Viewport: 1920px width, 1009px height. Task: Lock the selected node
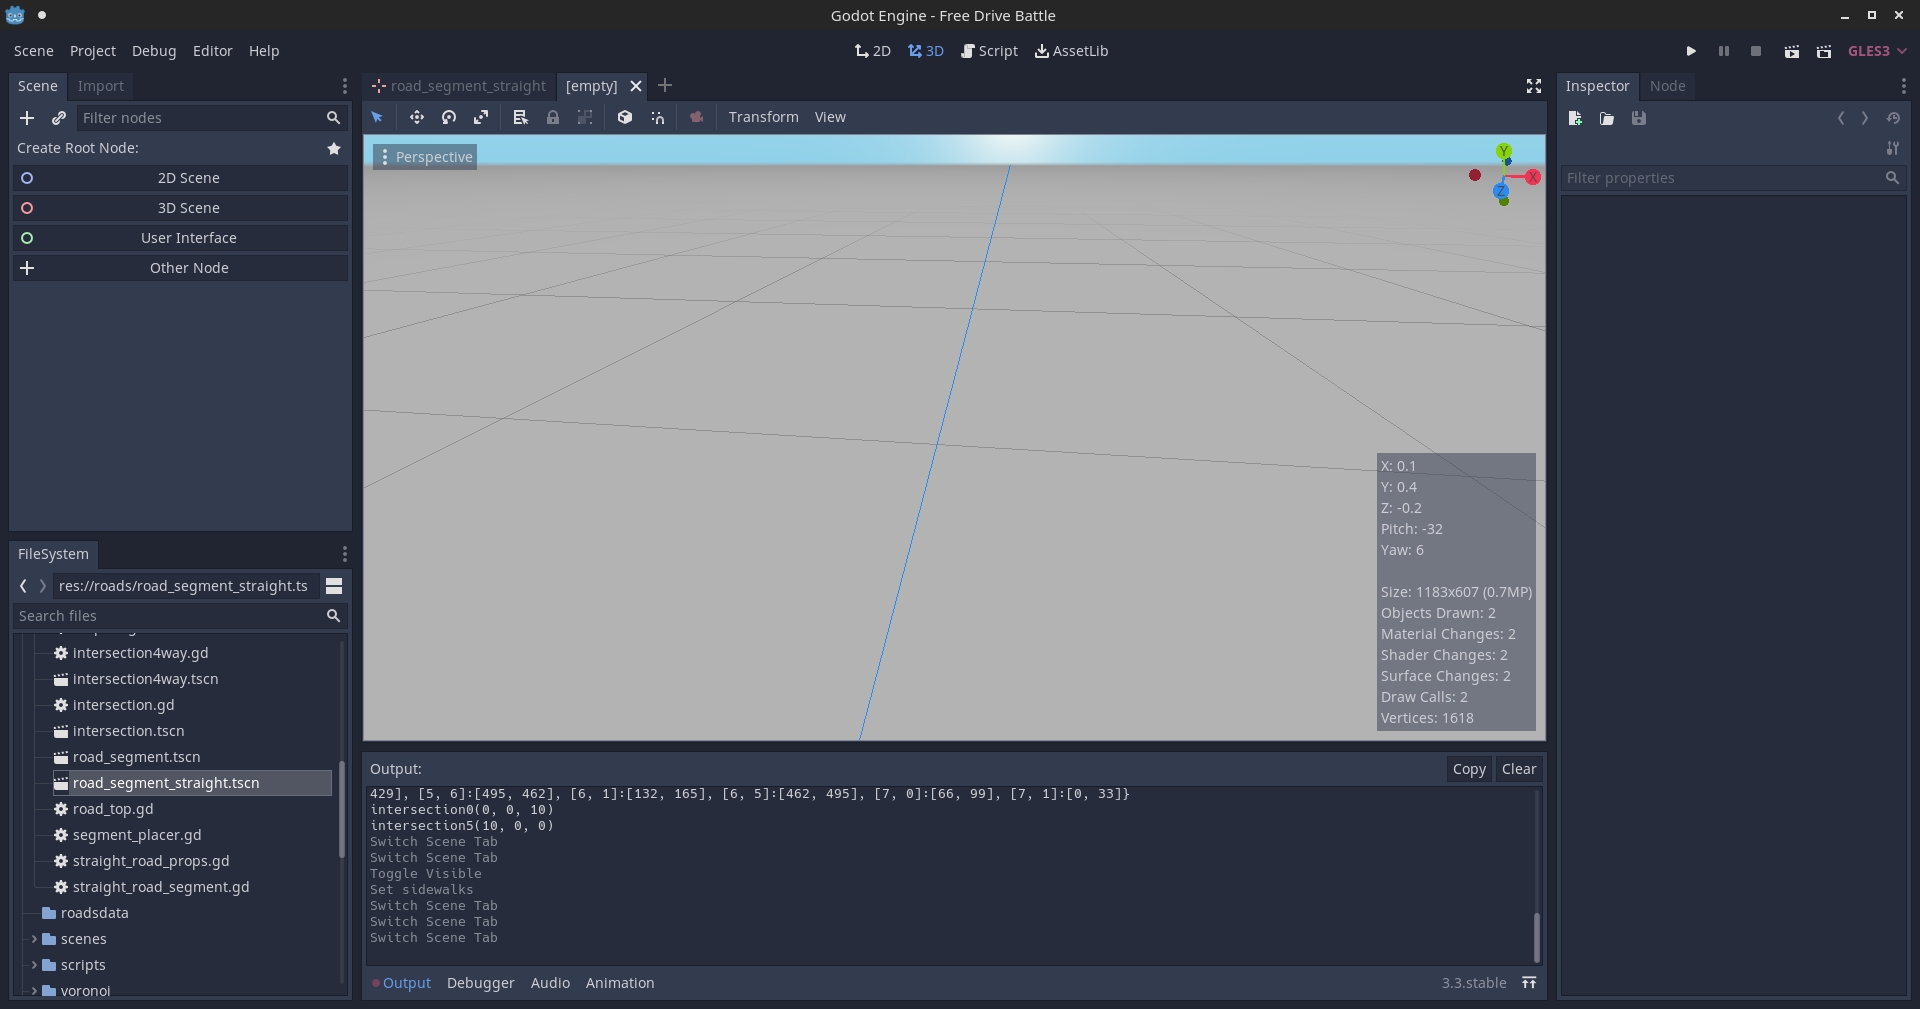553,117
